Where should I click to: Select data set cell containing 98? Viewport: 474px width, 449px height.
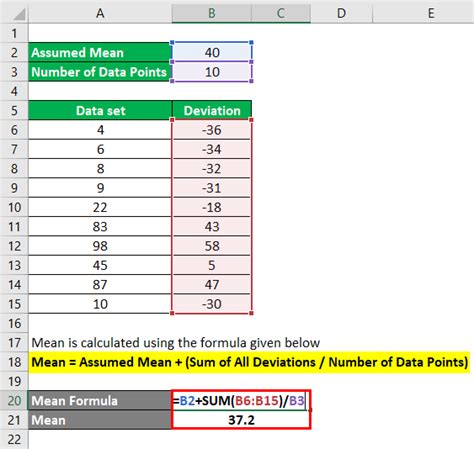point(100,246)
